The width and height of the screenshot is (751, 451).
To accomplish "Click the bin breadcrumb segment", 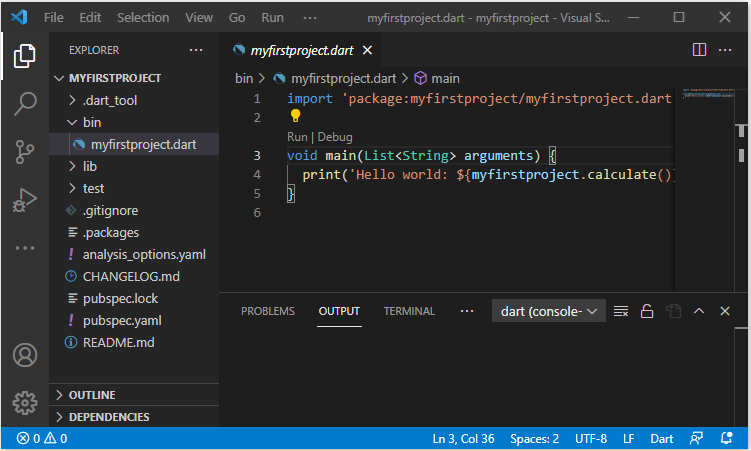I will 244,79.
